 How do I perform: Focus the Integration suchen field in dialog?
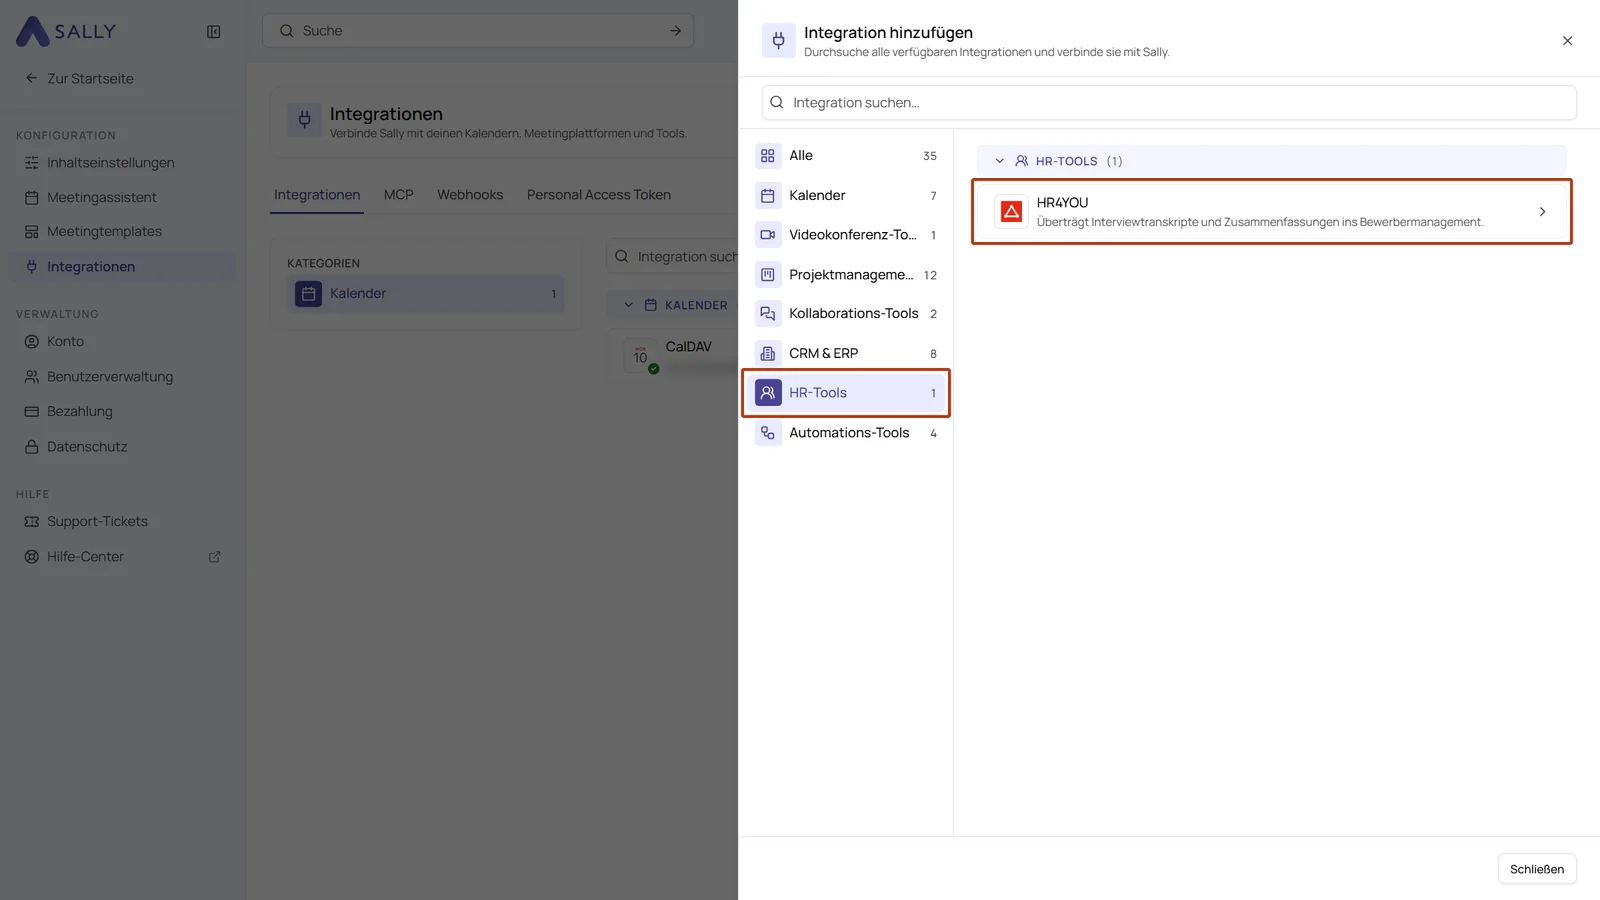1169,102
